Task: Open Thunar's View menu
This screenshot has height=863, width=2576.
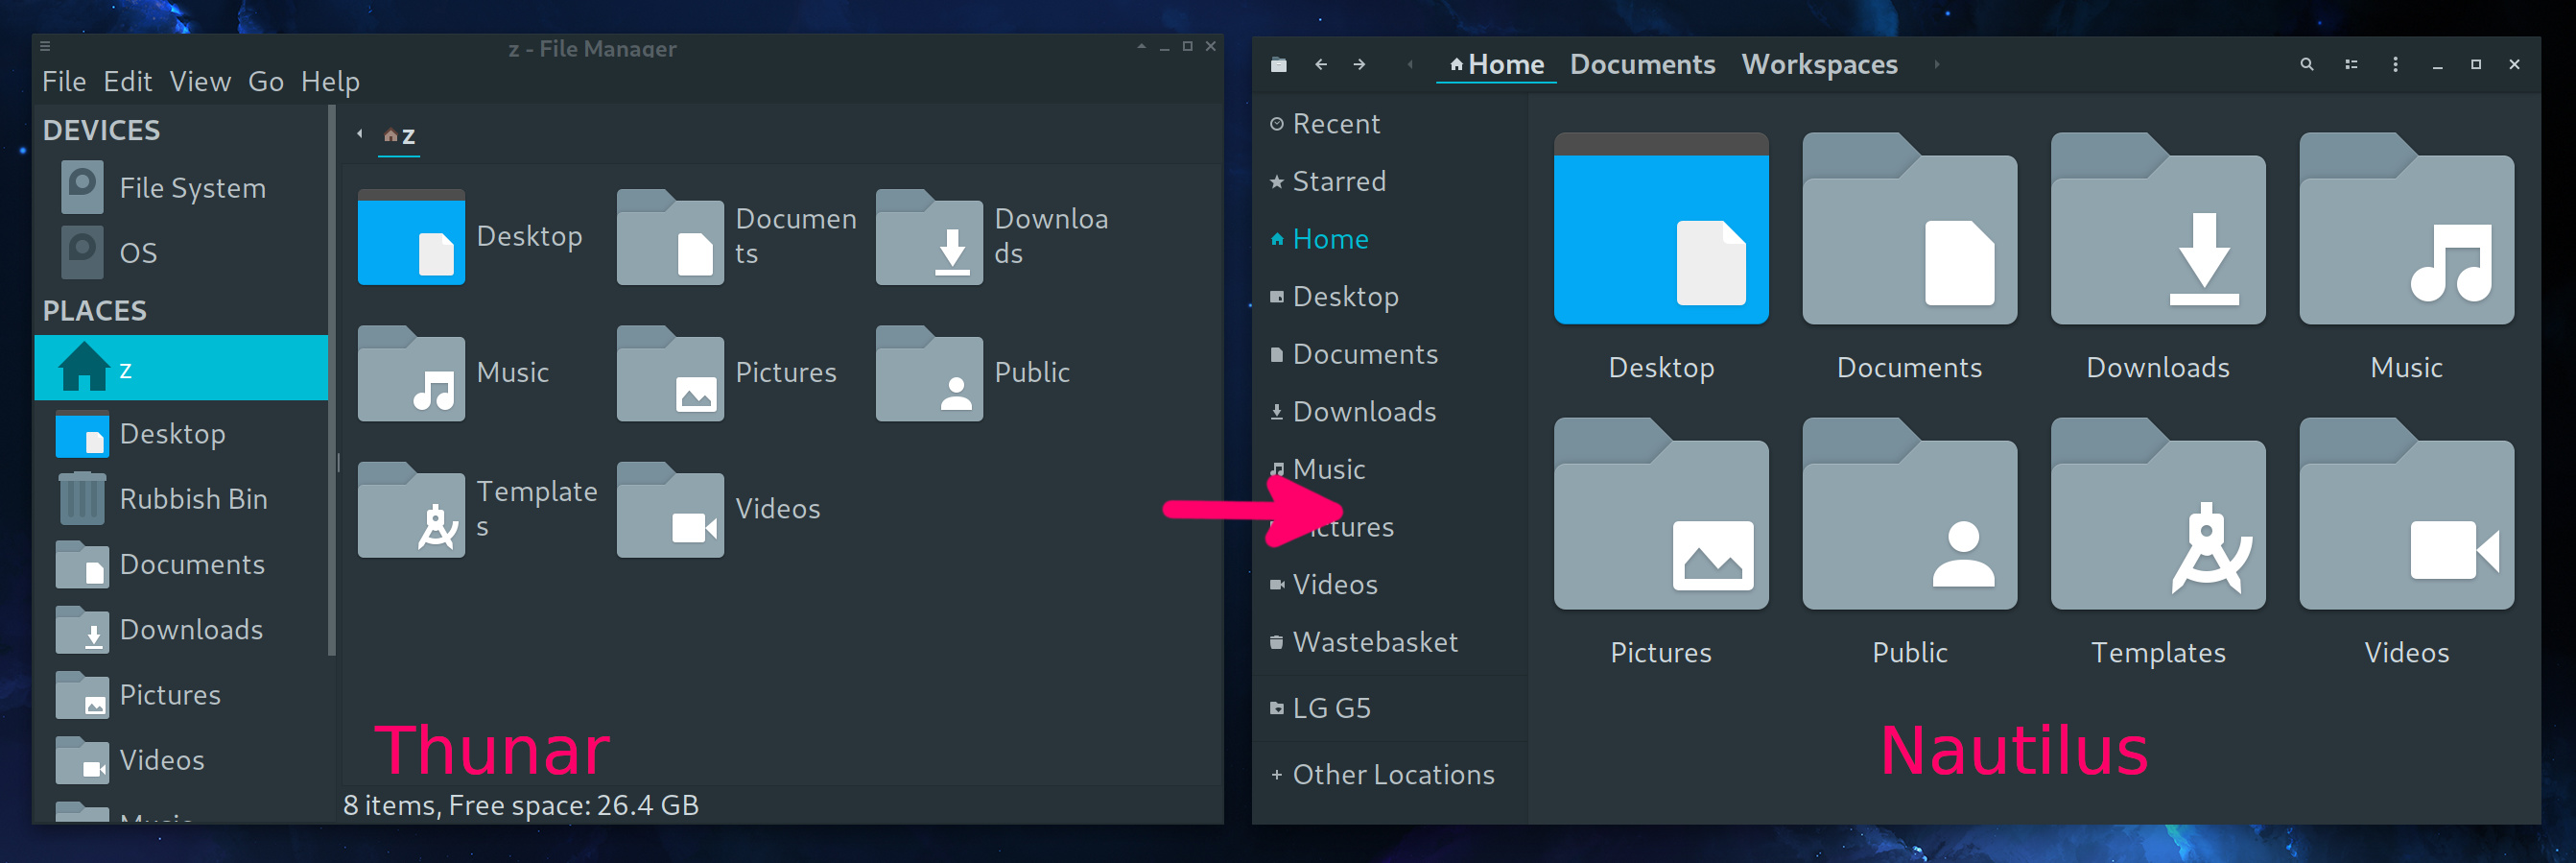Action: (200, 82)
